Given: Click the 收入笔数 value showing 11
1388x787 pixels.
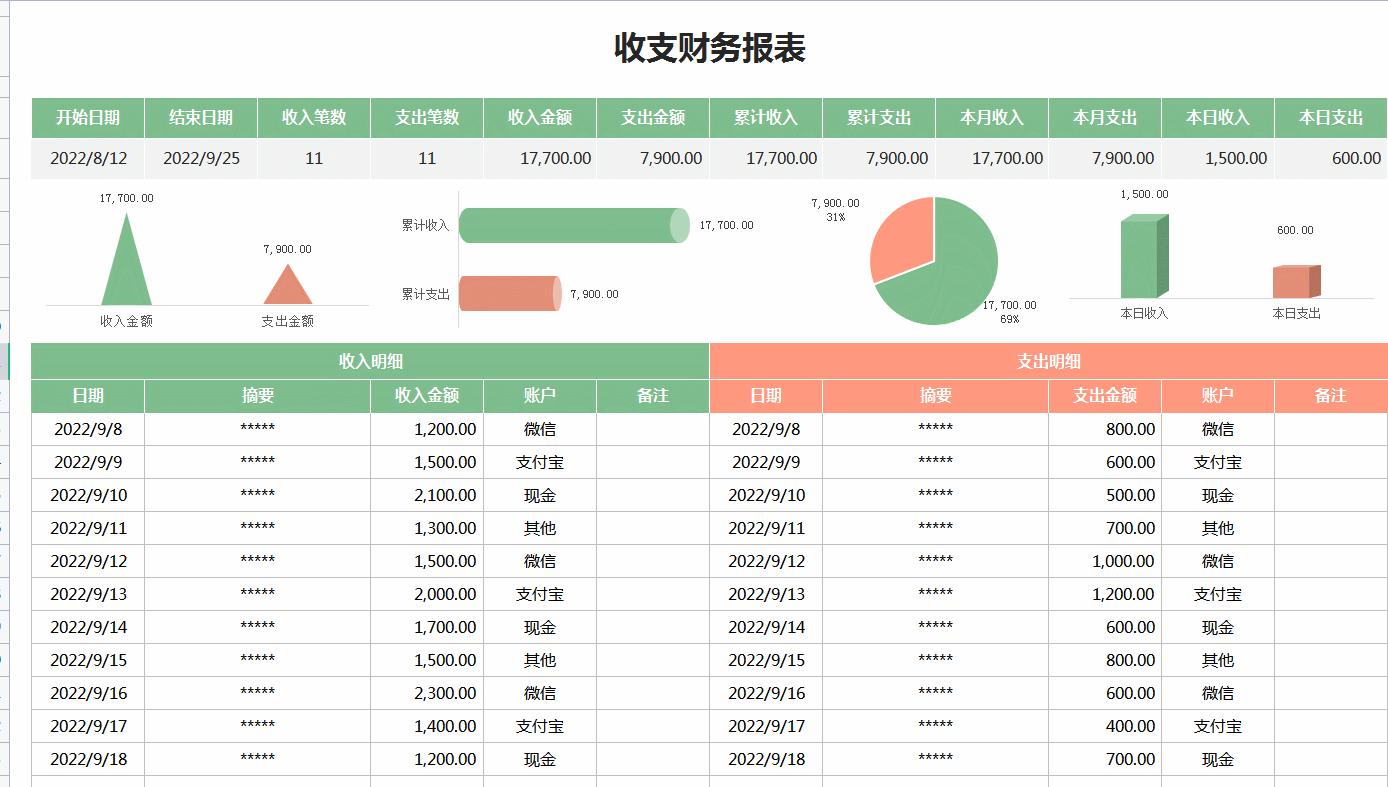Looking at the screenshot, I should [313, 158].
